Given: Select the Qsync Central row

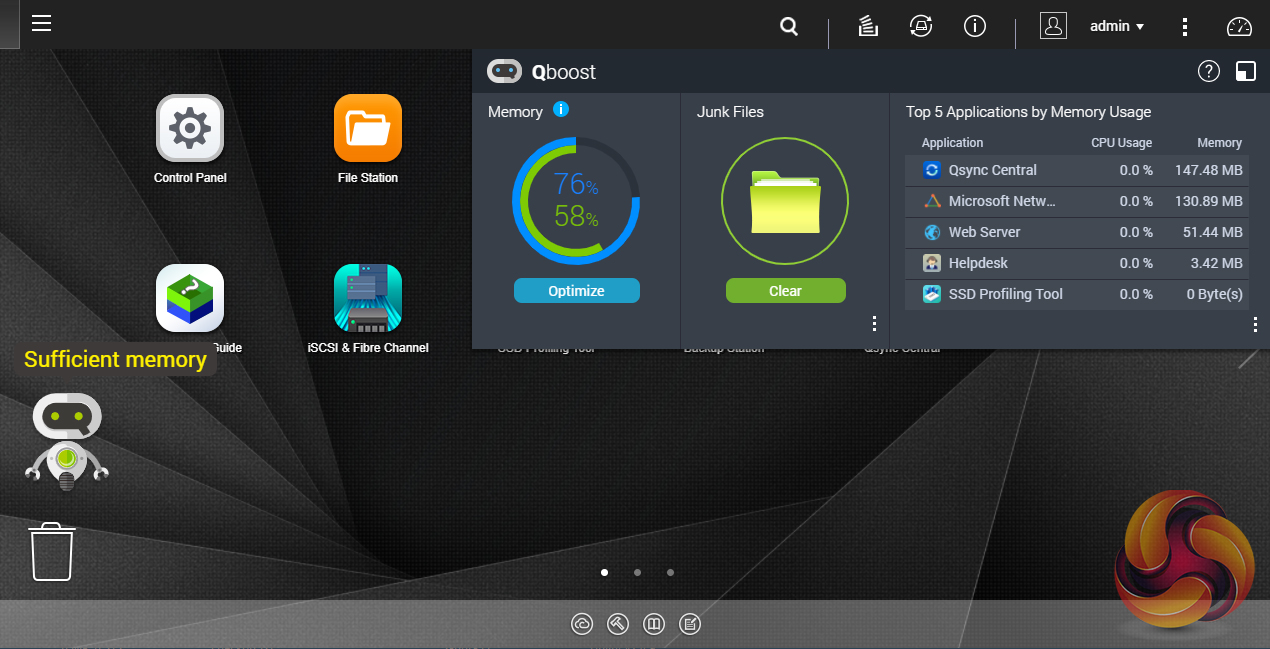Looking at the screenshot, I should [1077, 170].
